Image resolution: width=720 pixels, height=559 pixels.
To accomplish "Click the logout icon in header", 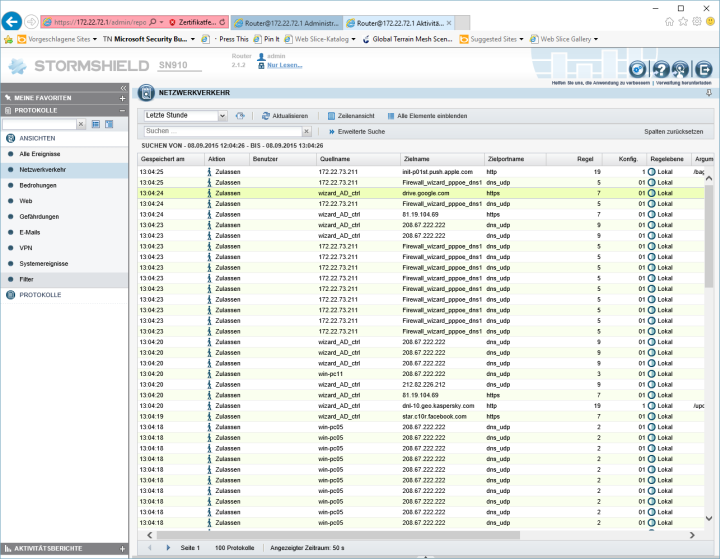I will point(704,68).
